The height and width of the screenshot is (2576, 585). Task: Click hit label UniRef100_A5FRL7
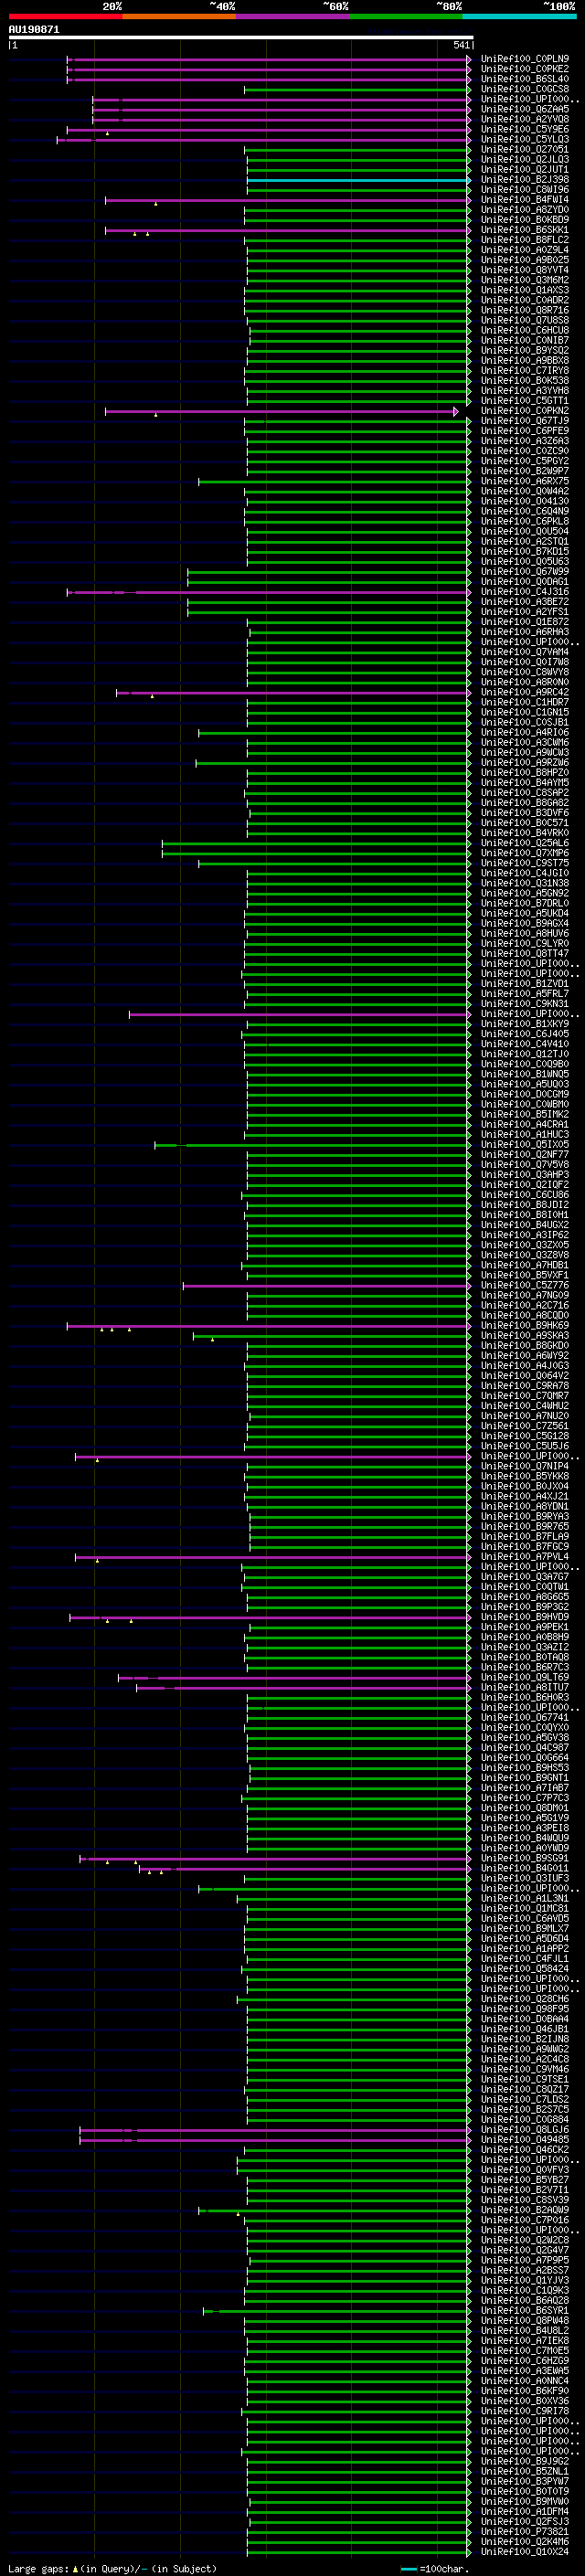coord(524,994)
